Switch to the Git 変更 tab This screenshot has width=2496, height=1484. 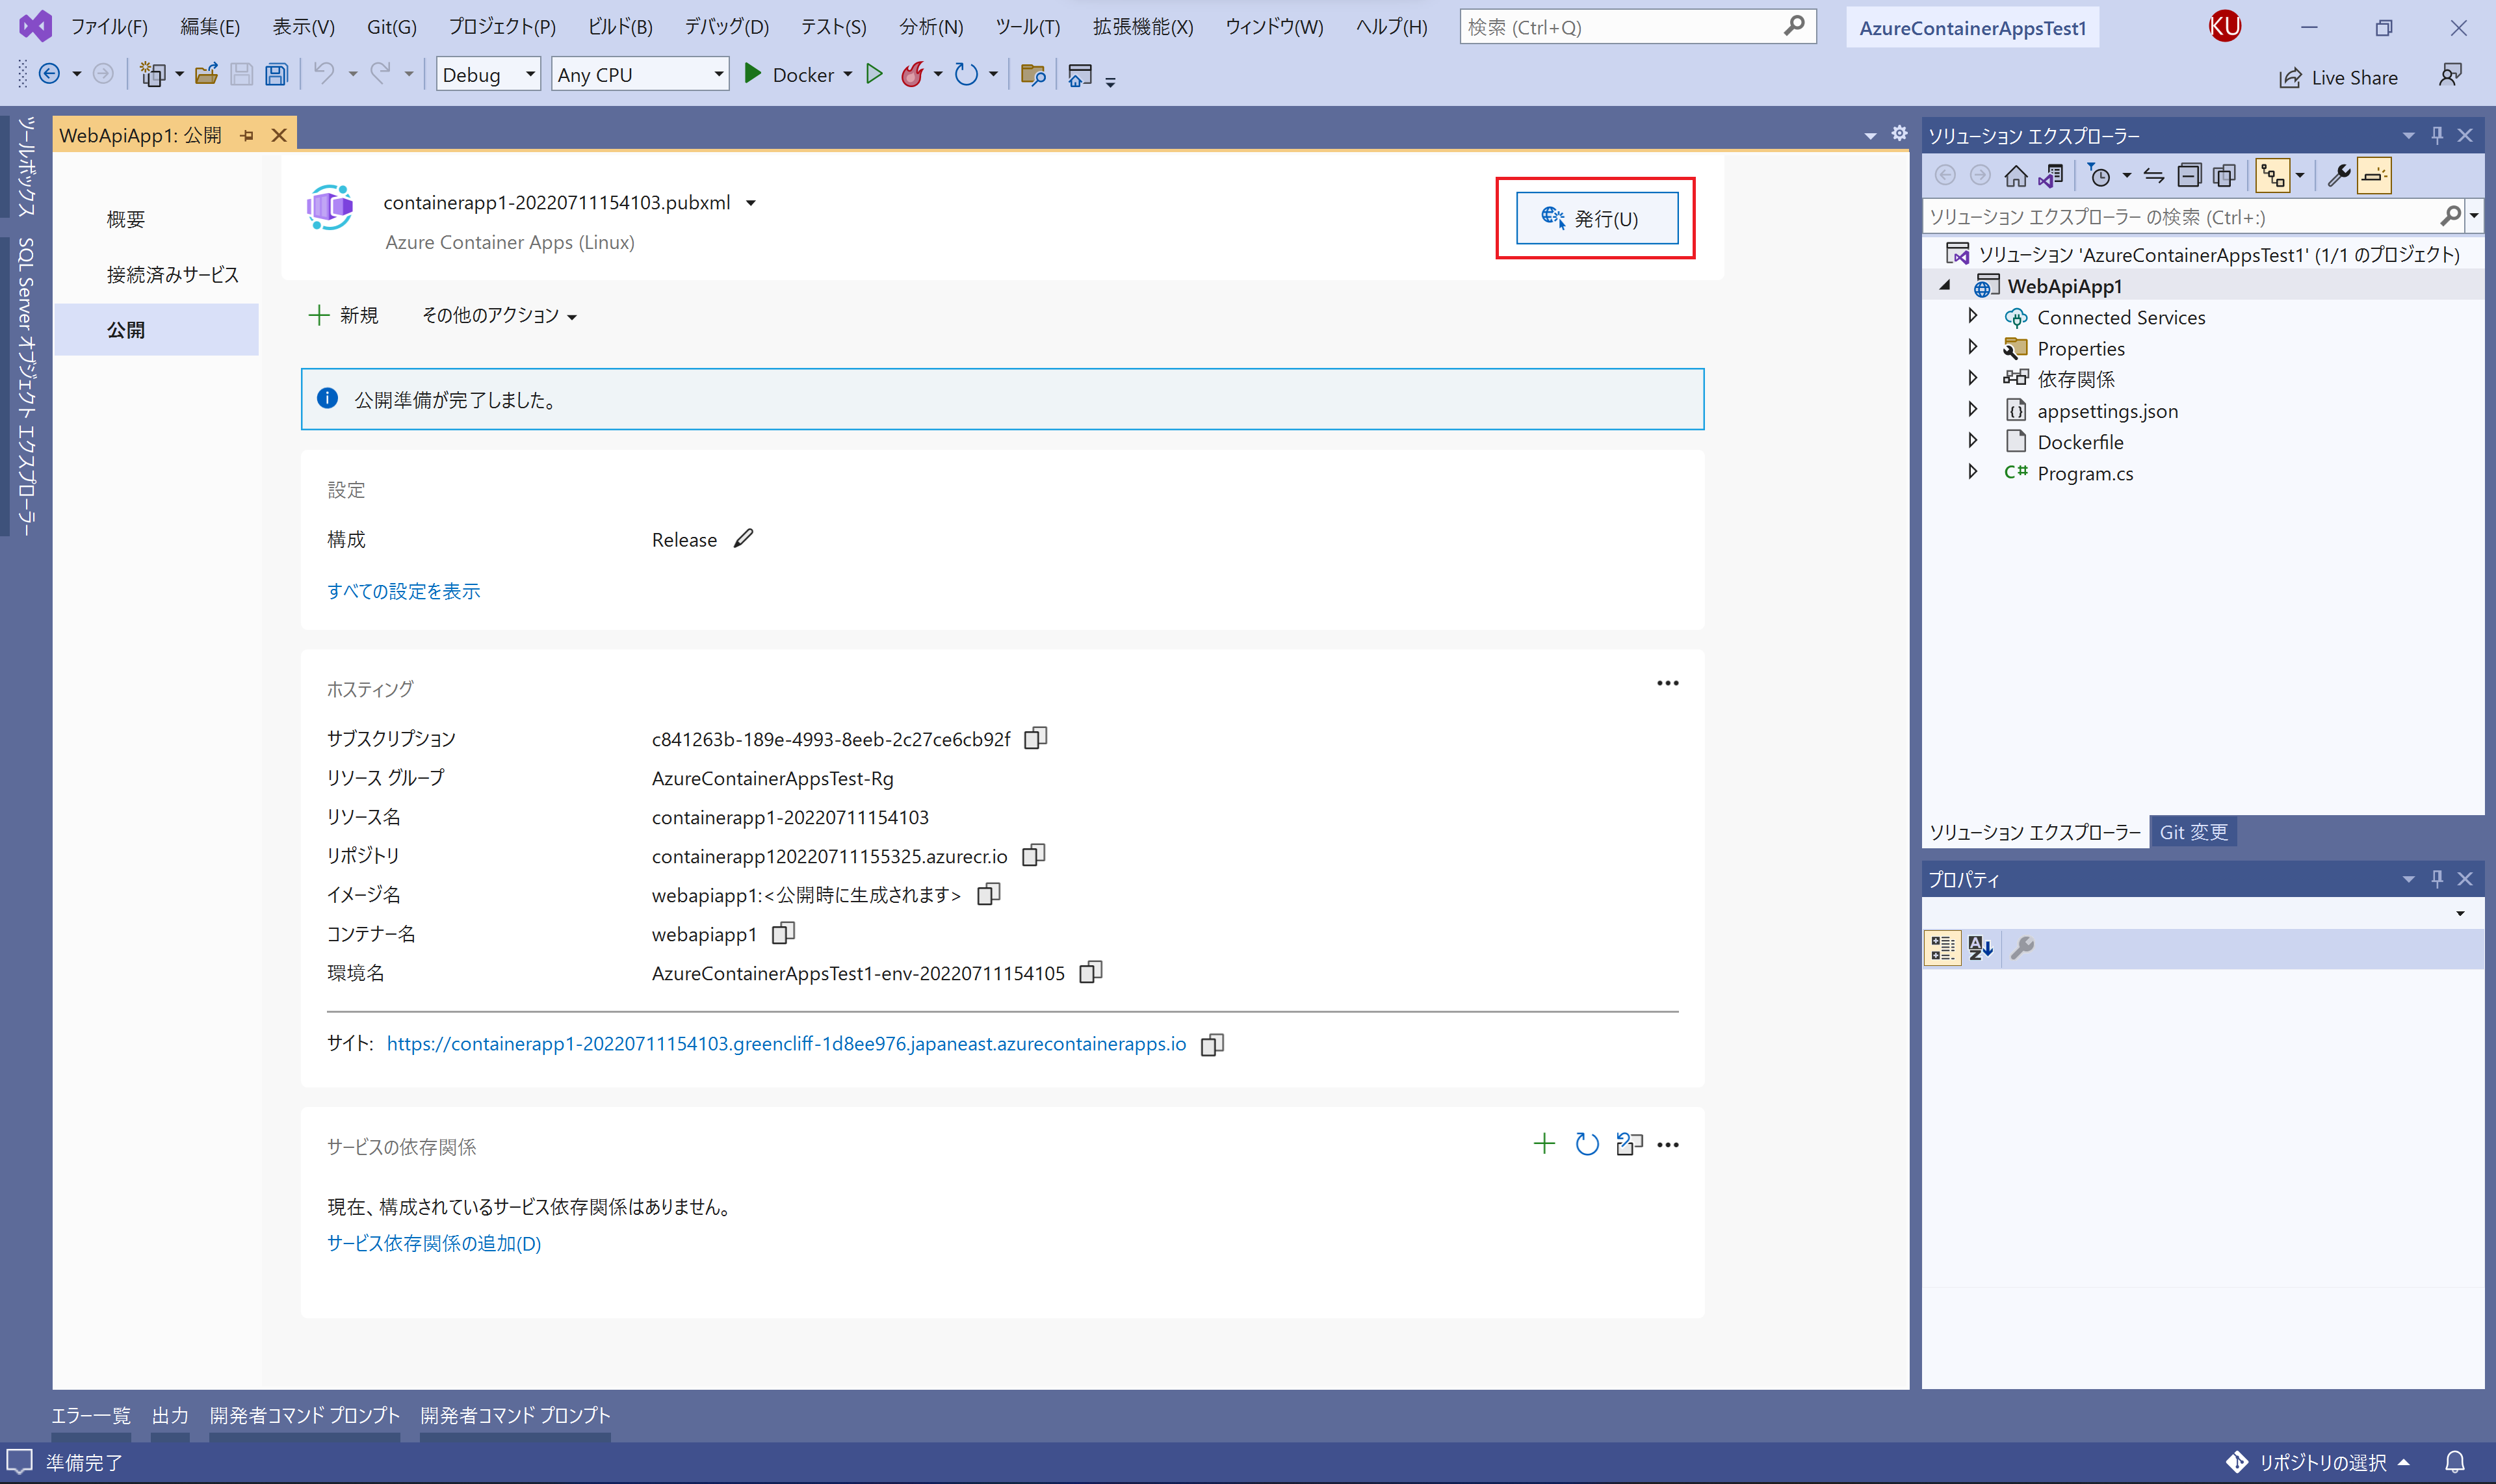[x=2193, y=832]
